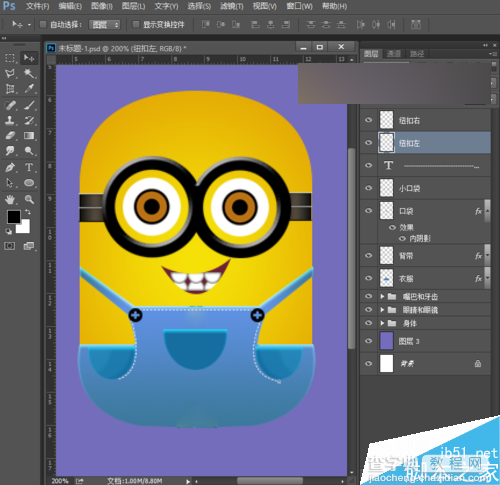Expand effects of 背带 layer
The height and width of the screenshot is (485, 500).
click(x=487, y=256)
